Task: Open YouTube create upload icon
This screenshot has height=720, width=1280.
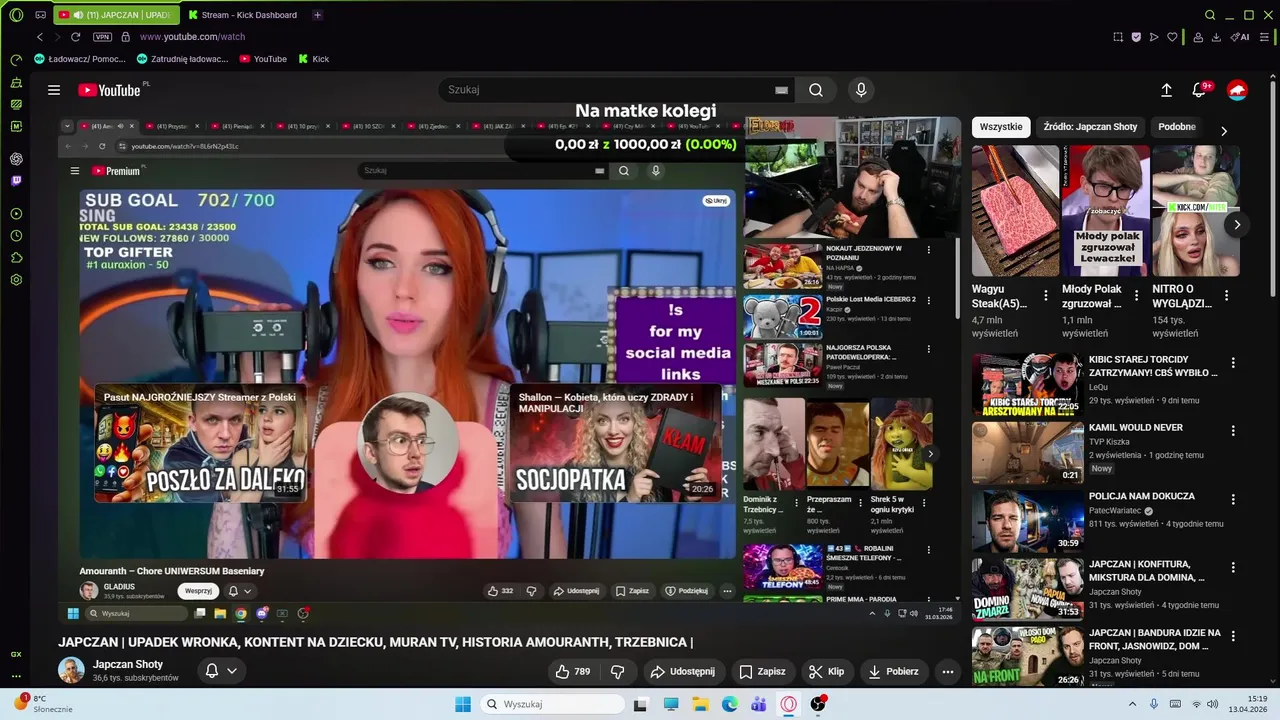Action: pyautogui.click(x=1166, y=90)
